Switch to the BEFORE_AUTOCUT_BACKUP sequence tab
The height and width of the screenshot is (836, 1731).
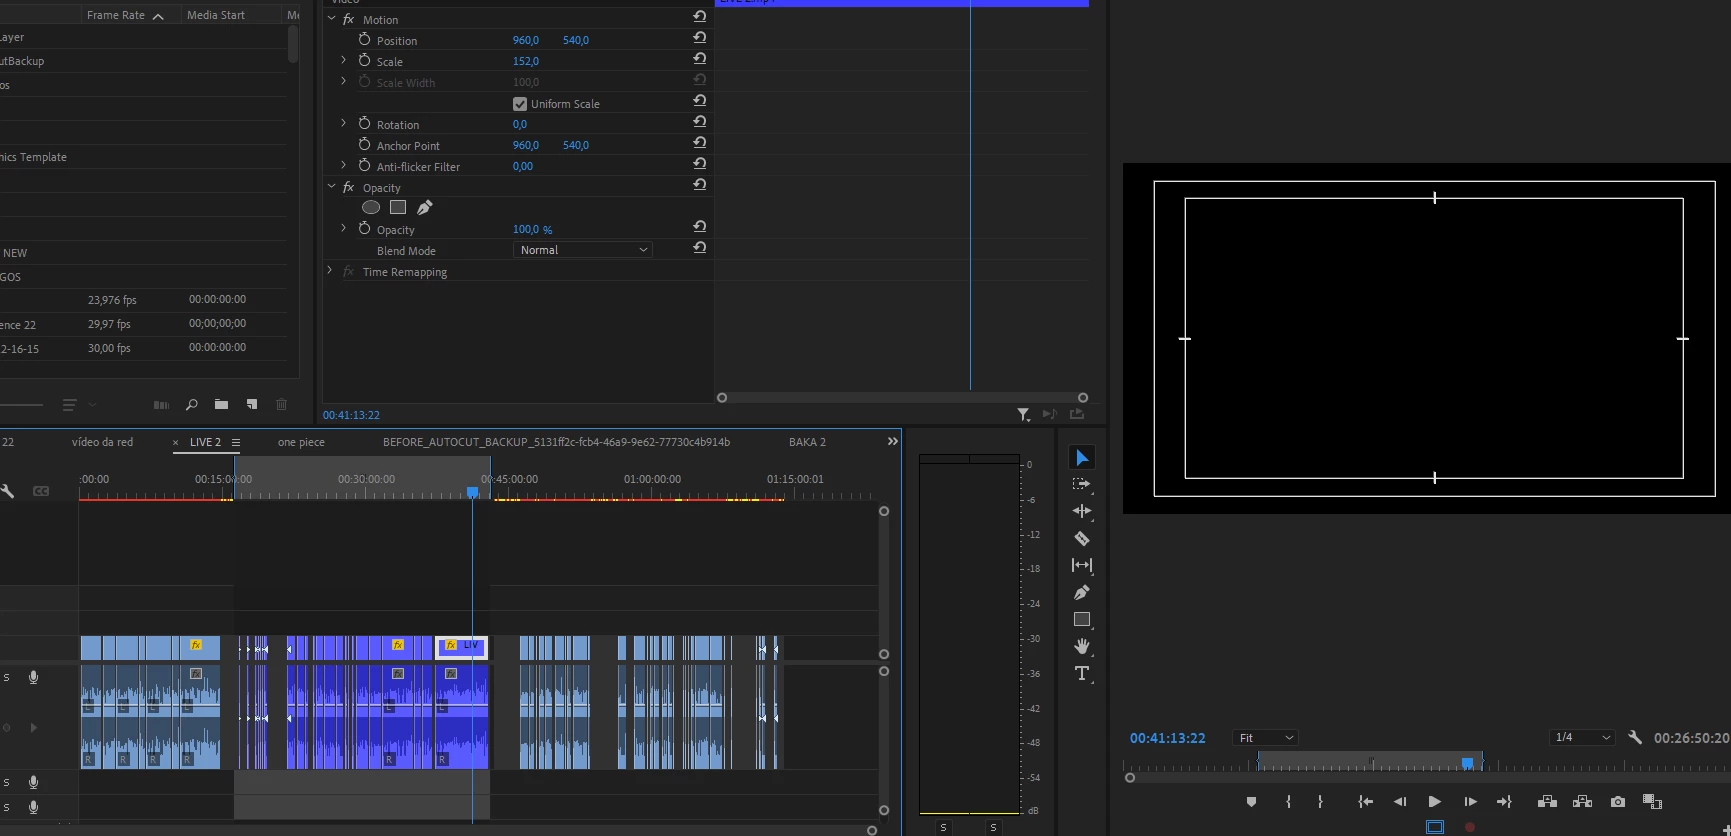click(x=556, y=442)
